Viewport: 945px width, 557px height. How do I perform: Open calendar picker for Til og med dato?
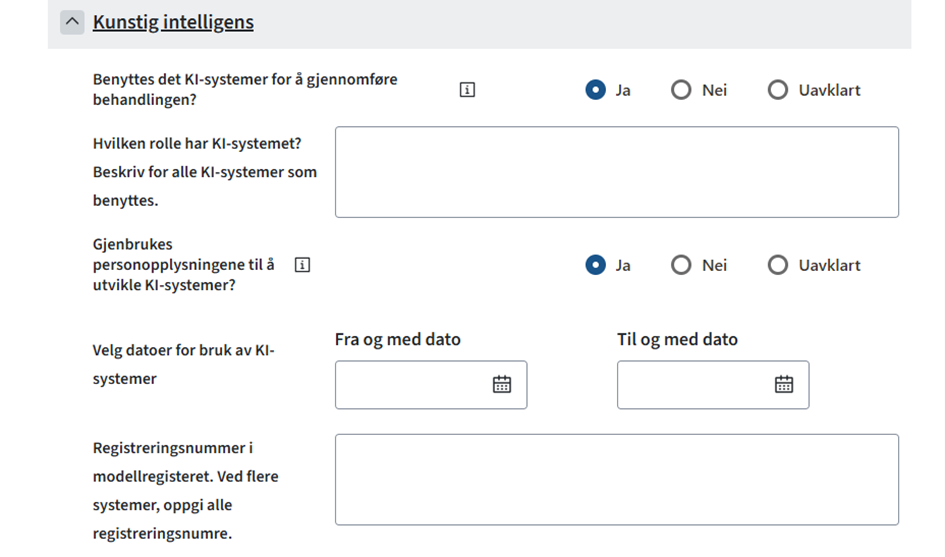[x=784, y=384]
